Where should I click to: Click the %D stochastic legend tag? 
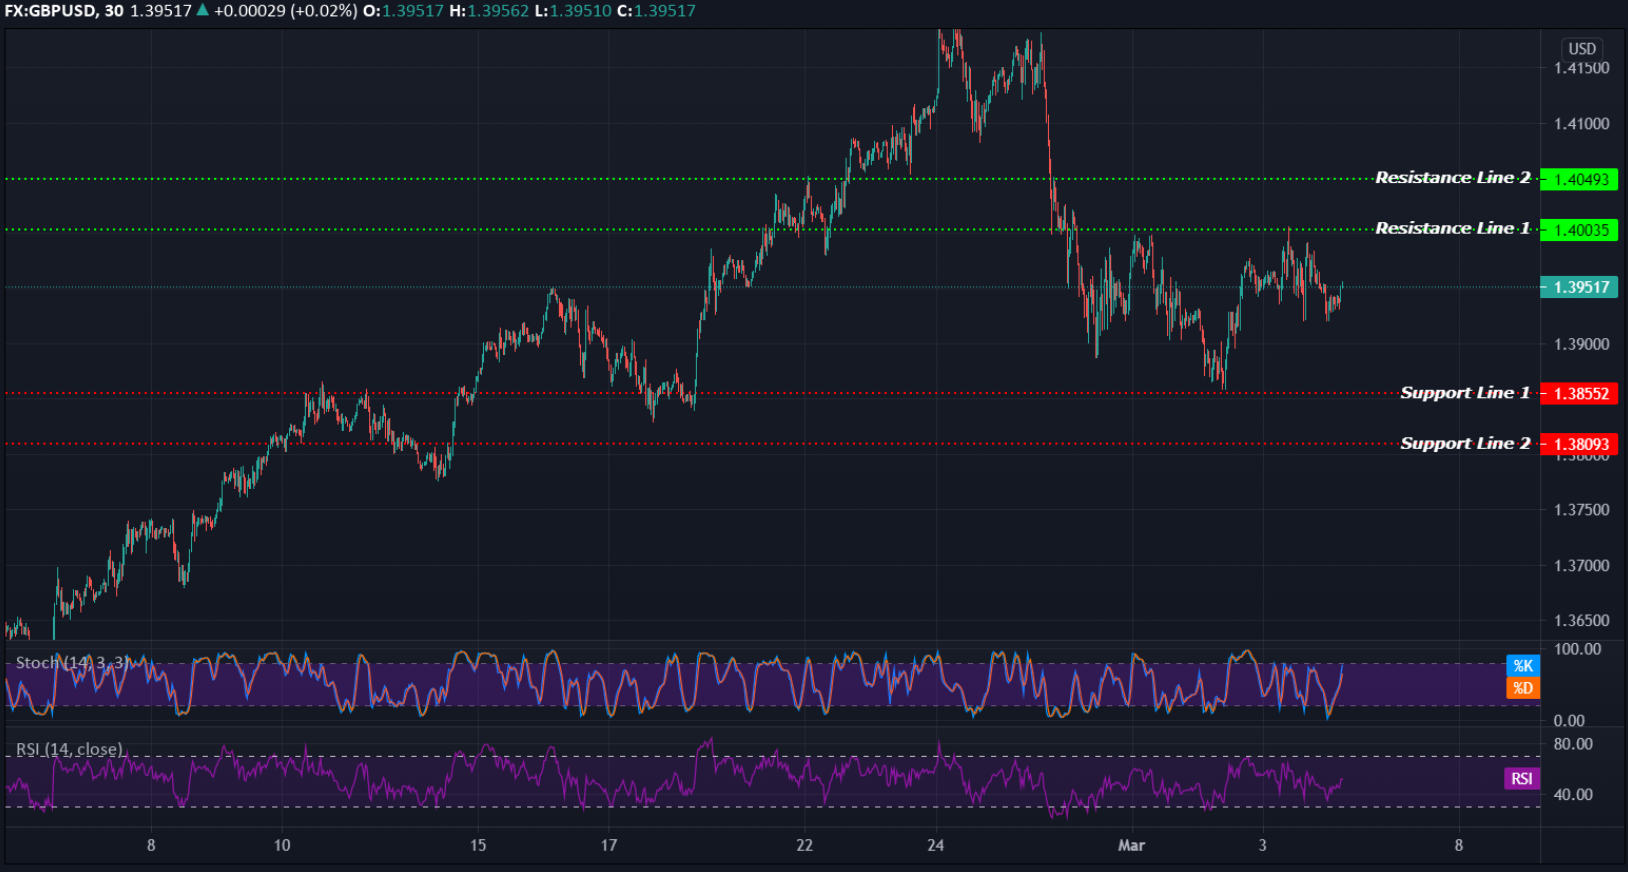pos(1523,688)
